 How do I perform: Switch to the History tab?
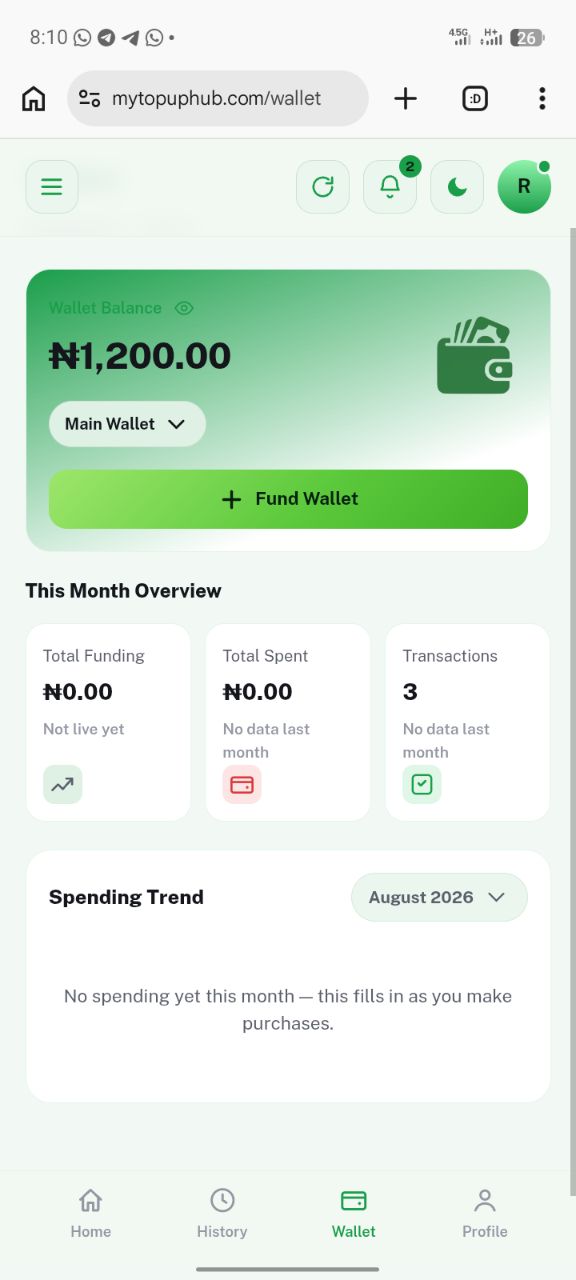pos(222,1214)
